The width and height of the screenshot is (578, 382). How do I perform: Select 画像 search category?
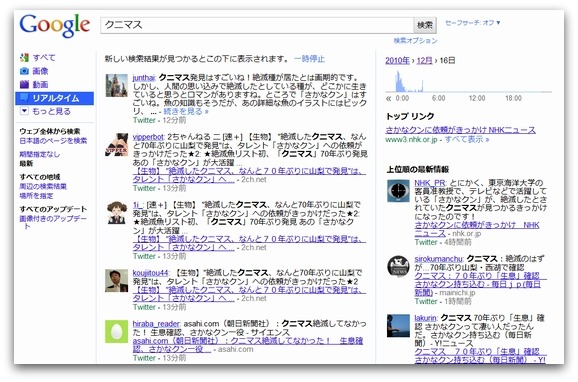click(x=41, y=71)
